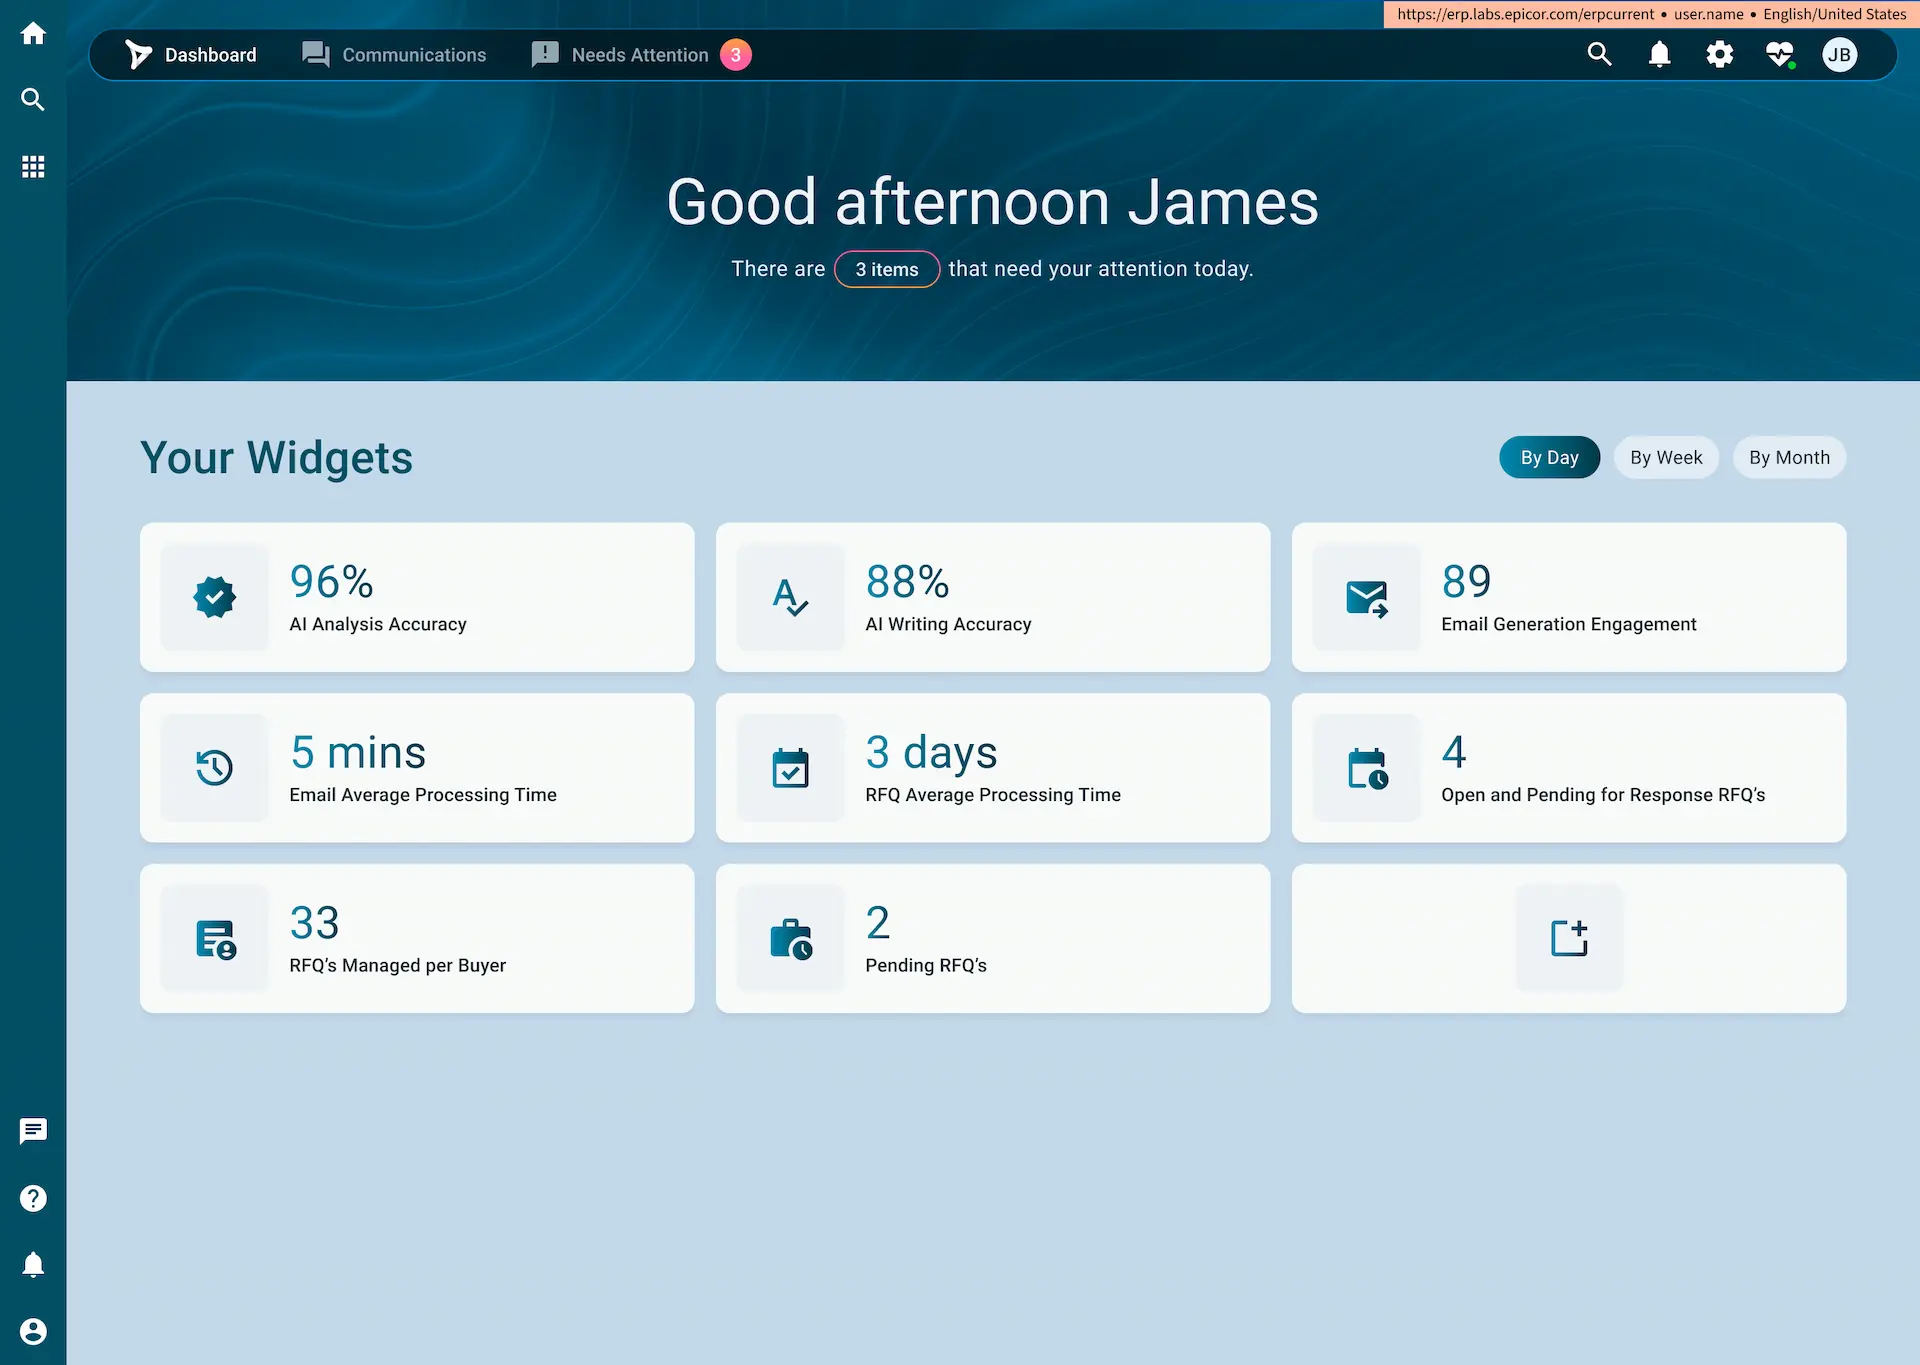This screenshot has width=1920, height=1365.
Task: Open the AI Writing Accuracy widget
Action: tap(993, 597)
